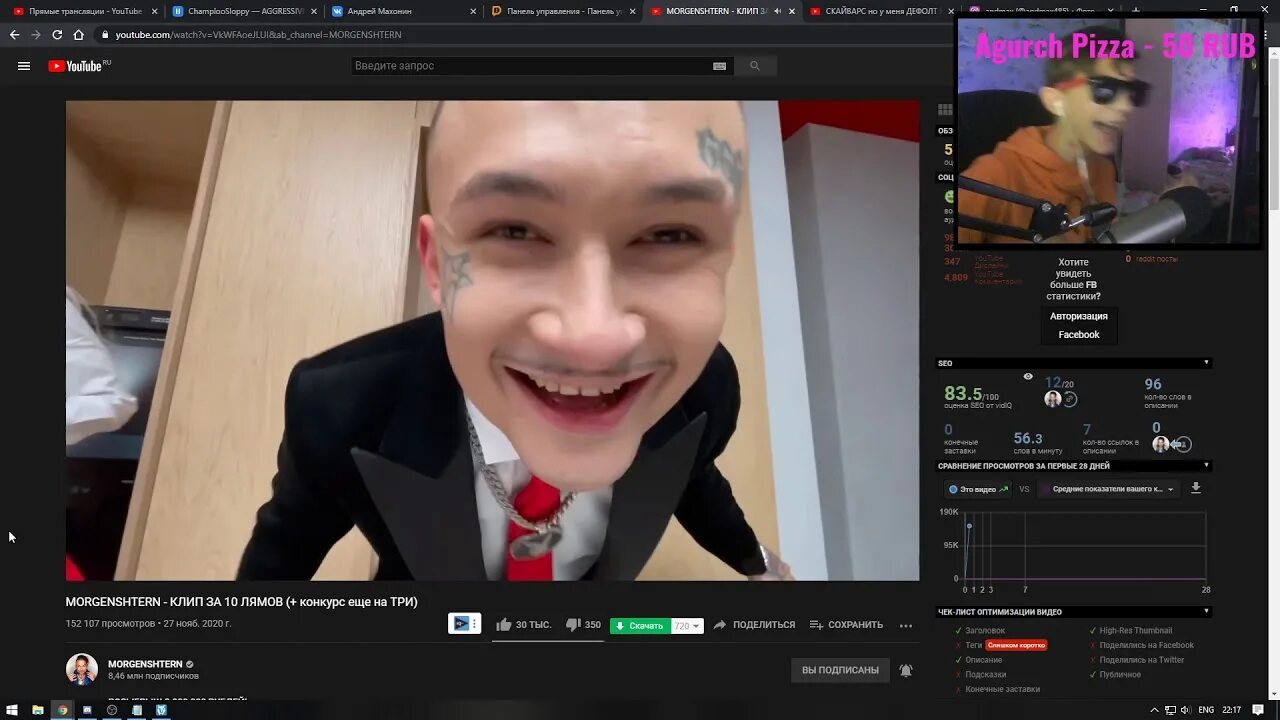
Task: Click the video title text
Action: pos(241,602)
